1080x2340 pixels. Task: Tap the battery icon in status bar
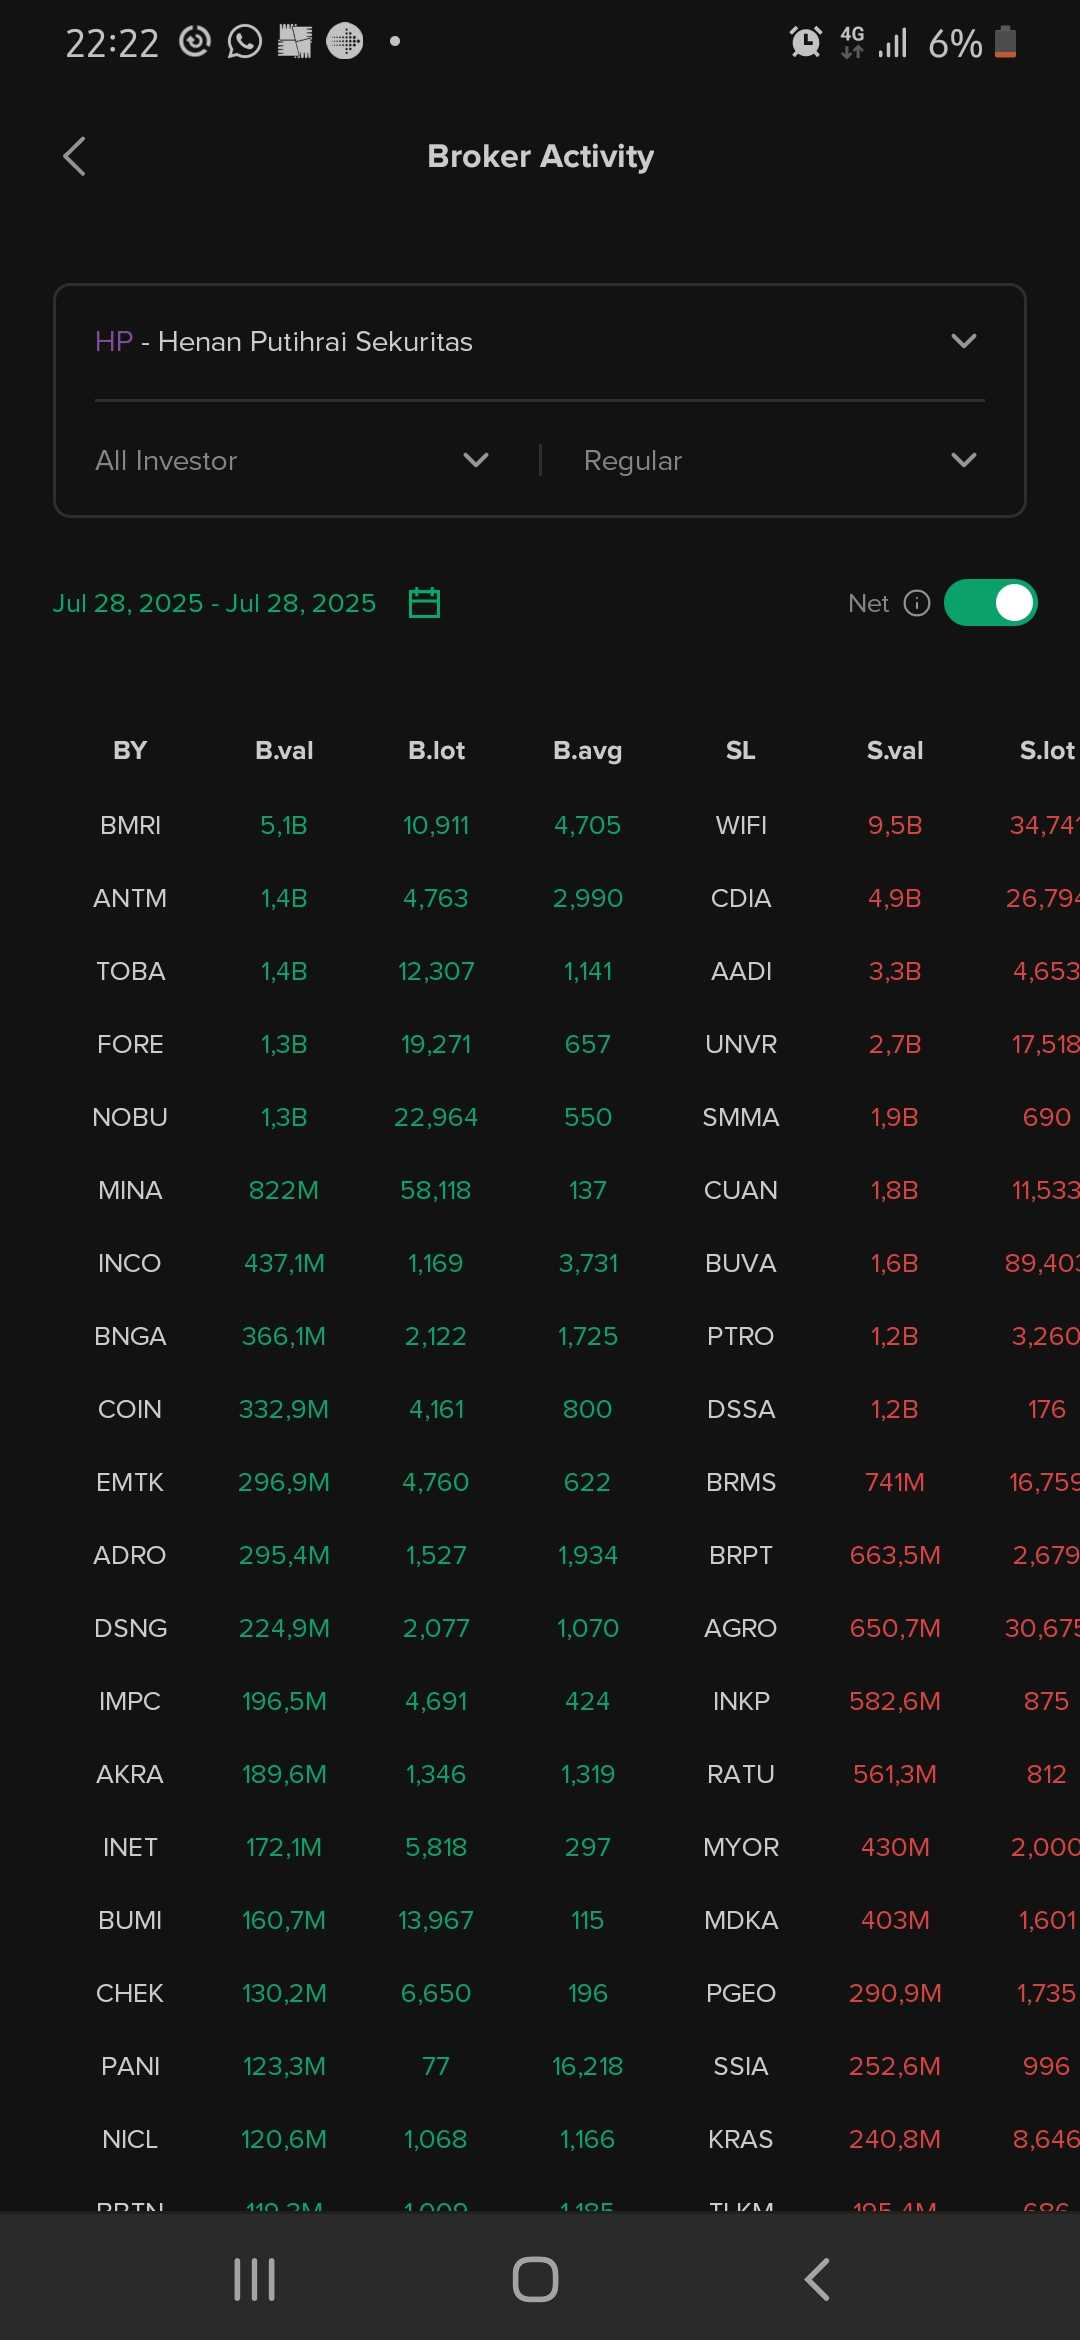[1006, 43]
